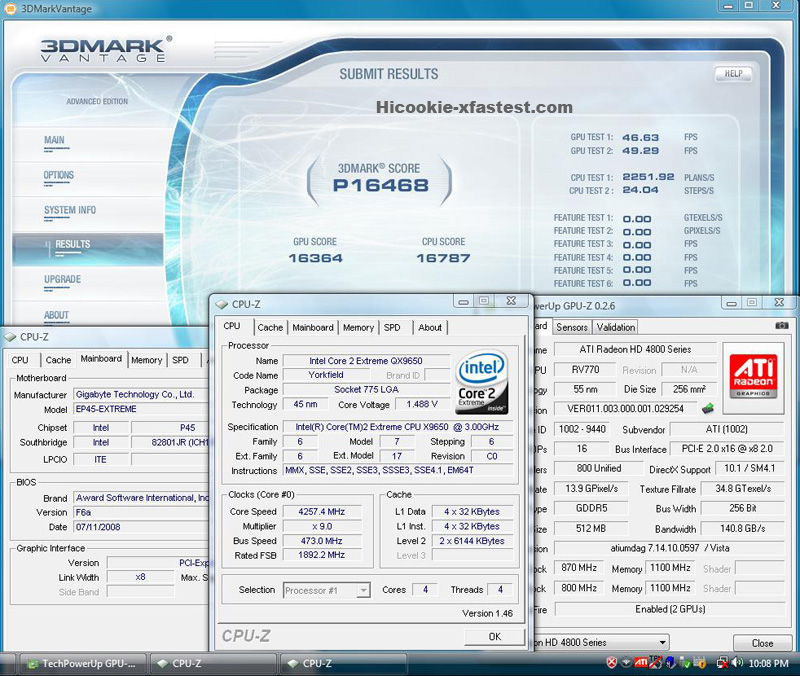Click the taskbar clock showing 10:08 PM
This screenshot has height=676, width=800.
pyautogui.click(x=769, y=663)
